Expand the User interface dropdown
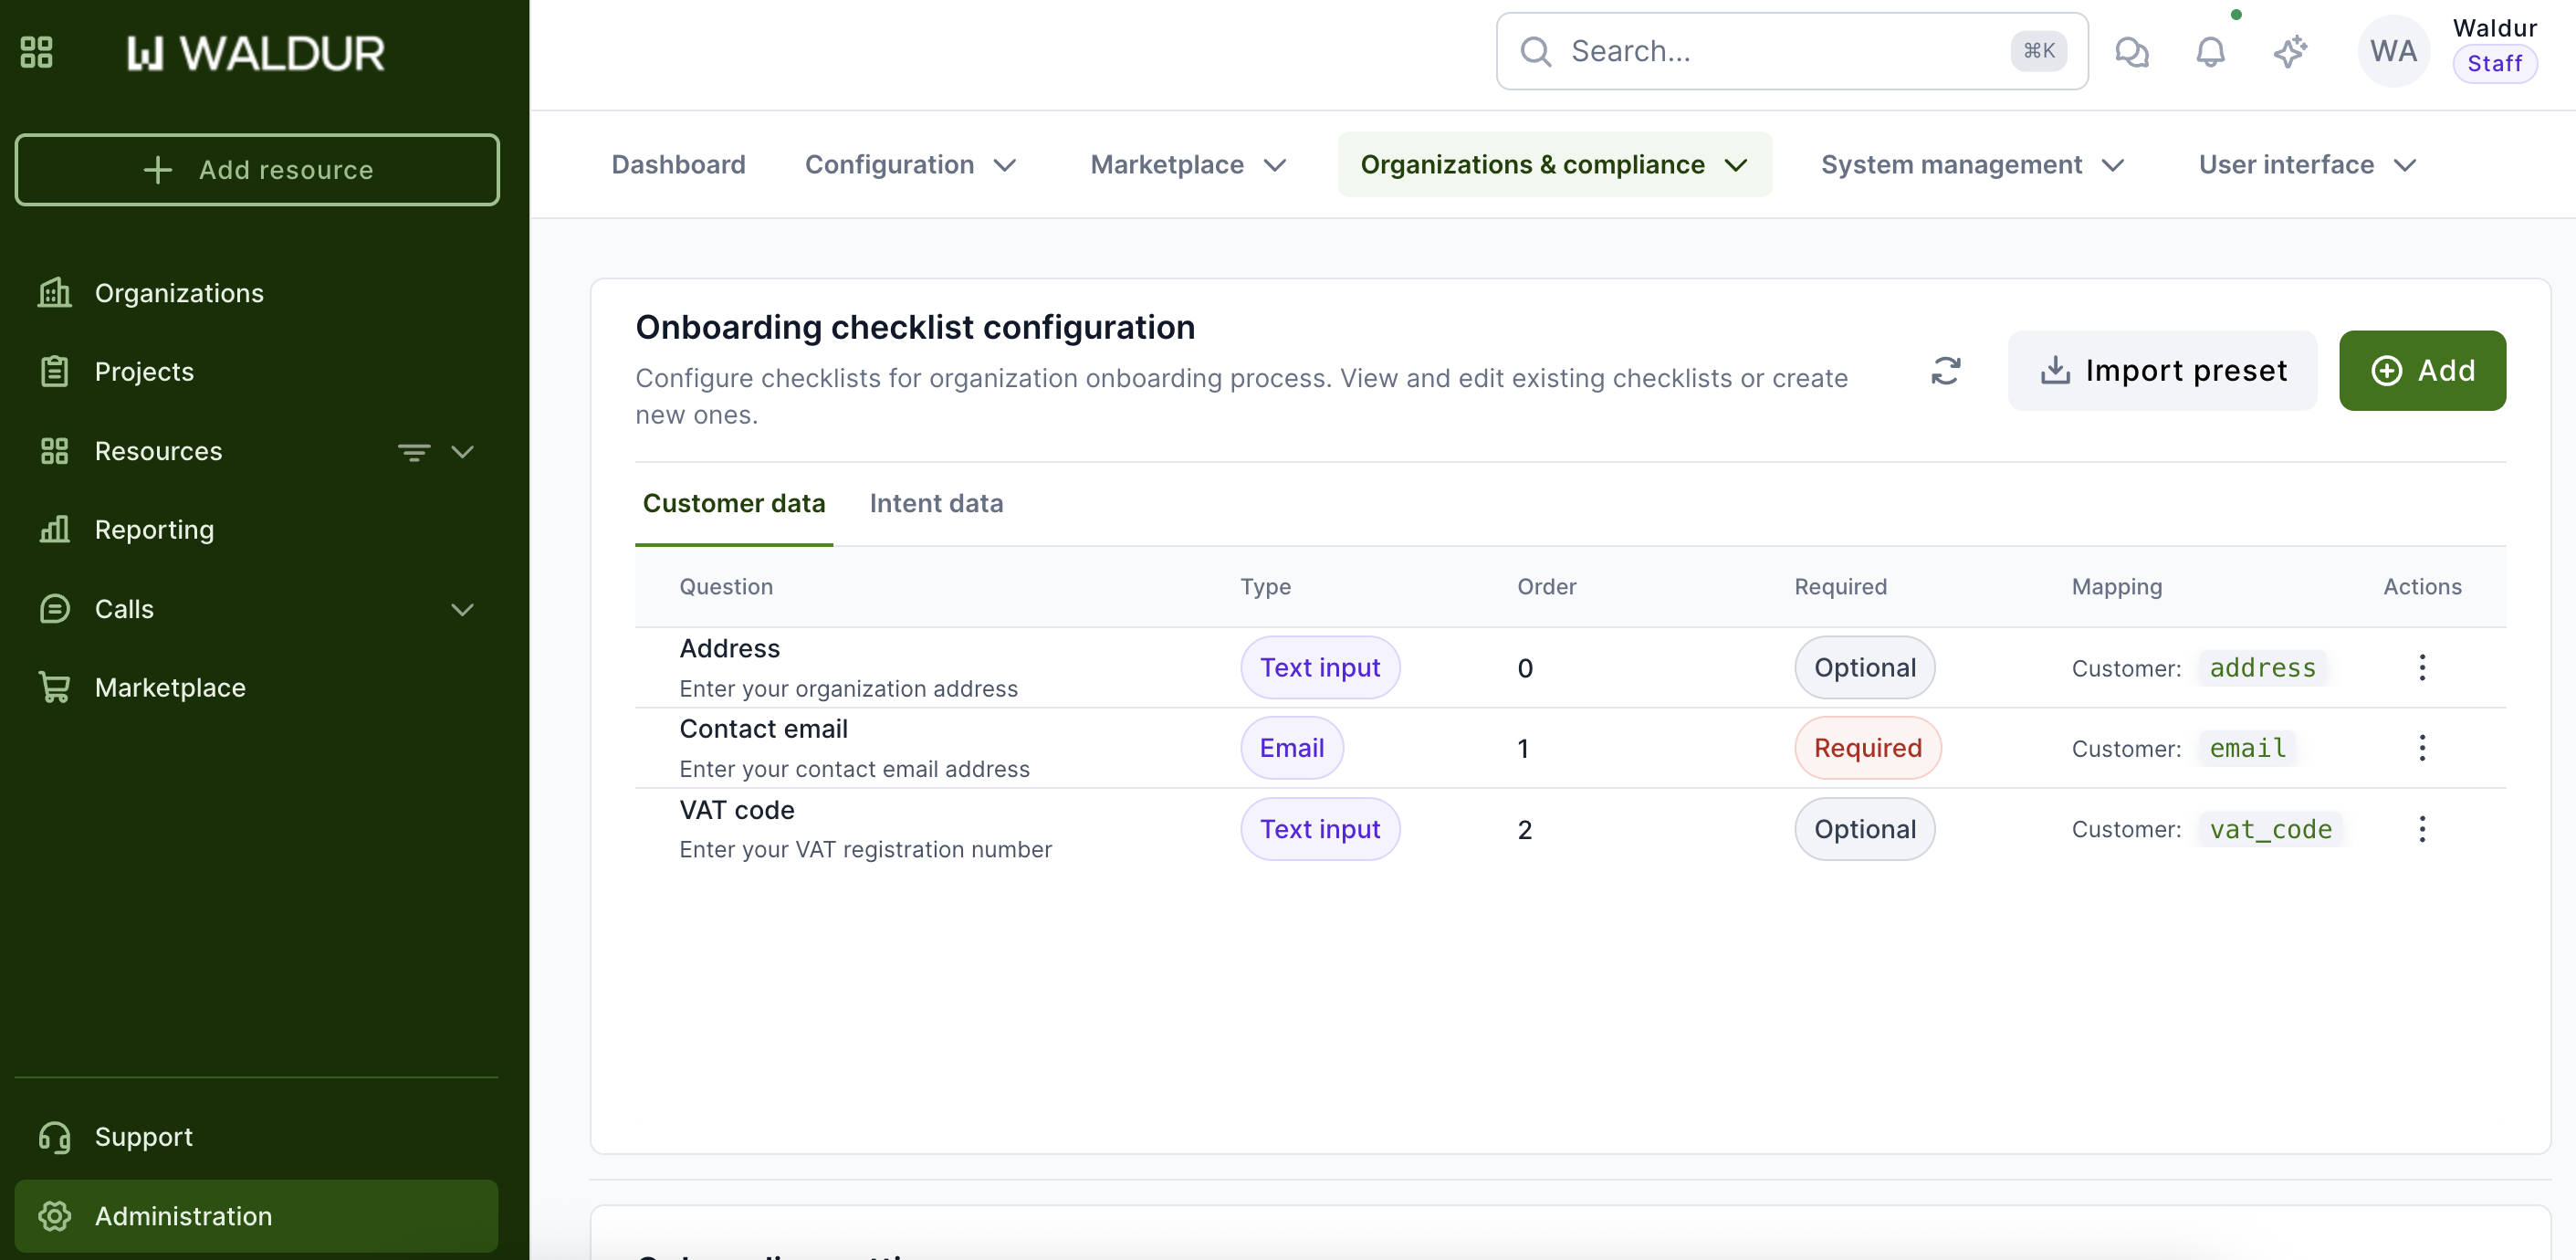The image size is (2576, 1260). [2306, 165]
